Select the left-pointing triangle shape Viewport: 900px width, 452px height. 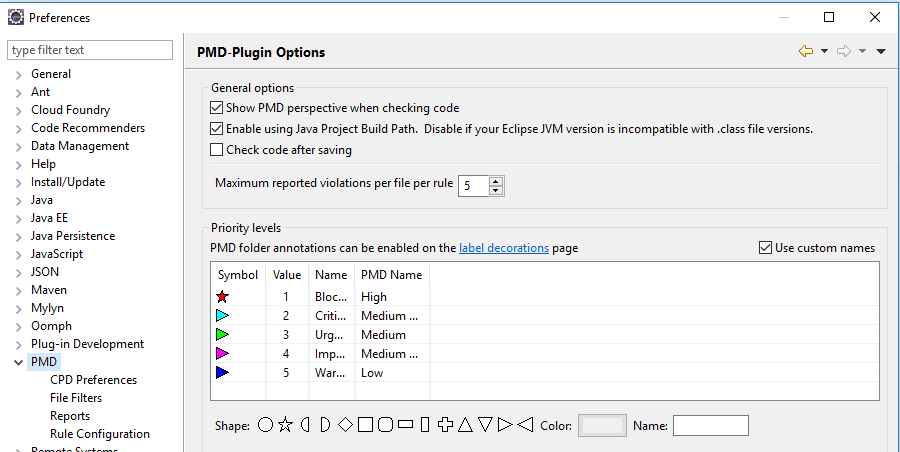pyautogui.click(x=525, y=425)
